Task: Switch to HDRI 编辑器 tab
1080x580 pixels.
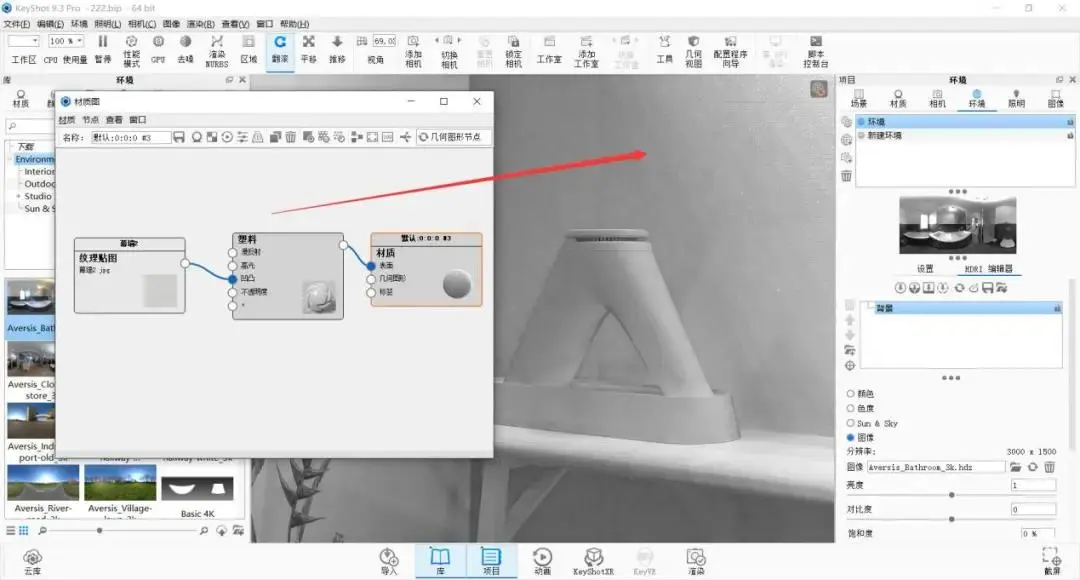Action: pos(988,269)
